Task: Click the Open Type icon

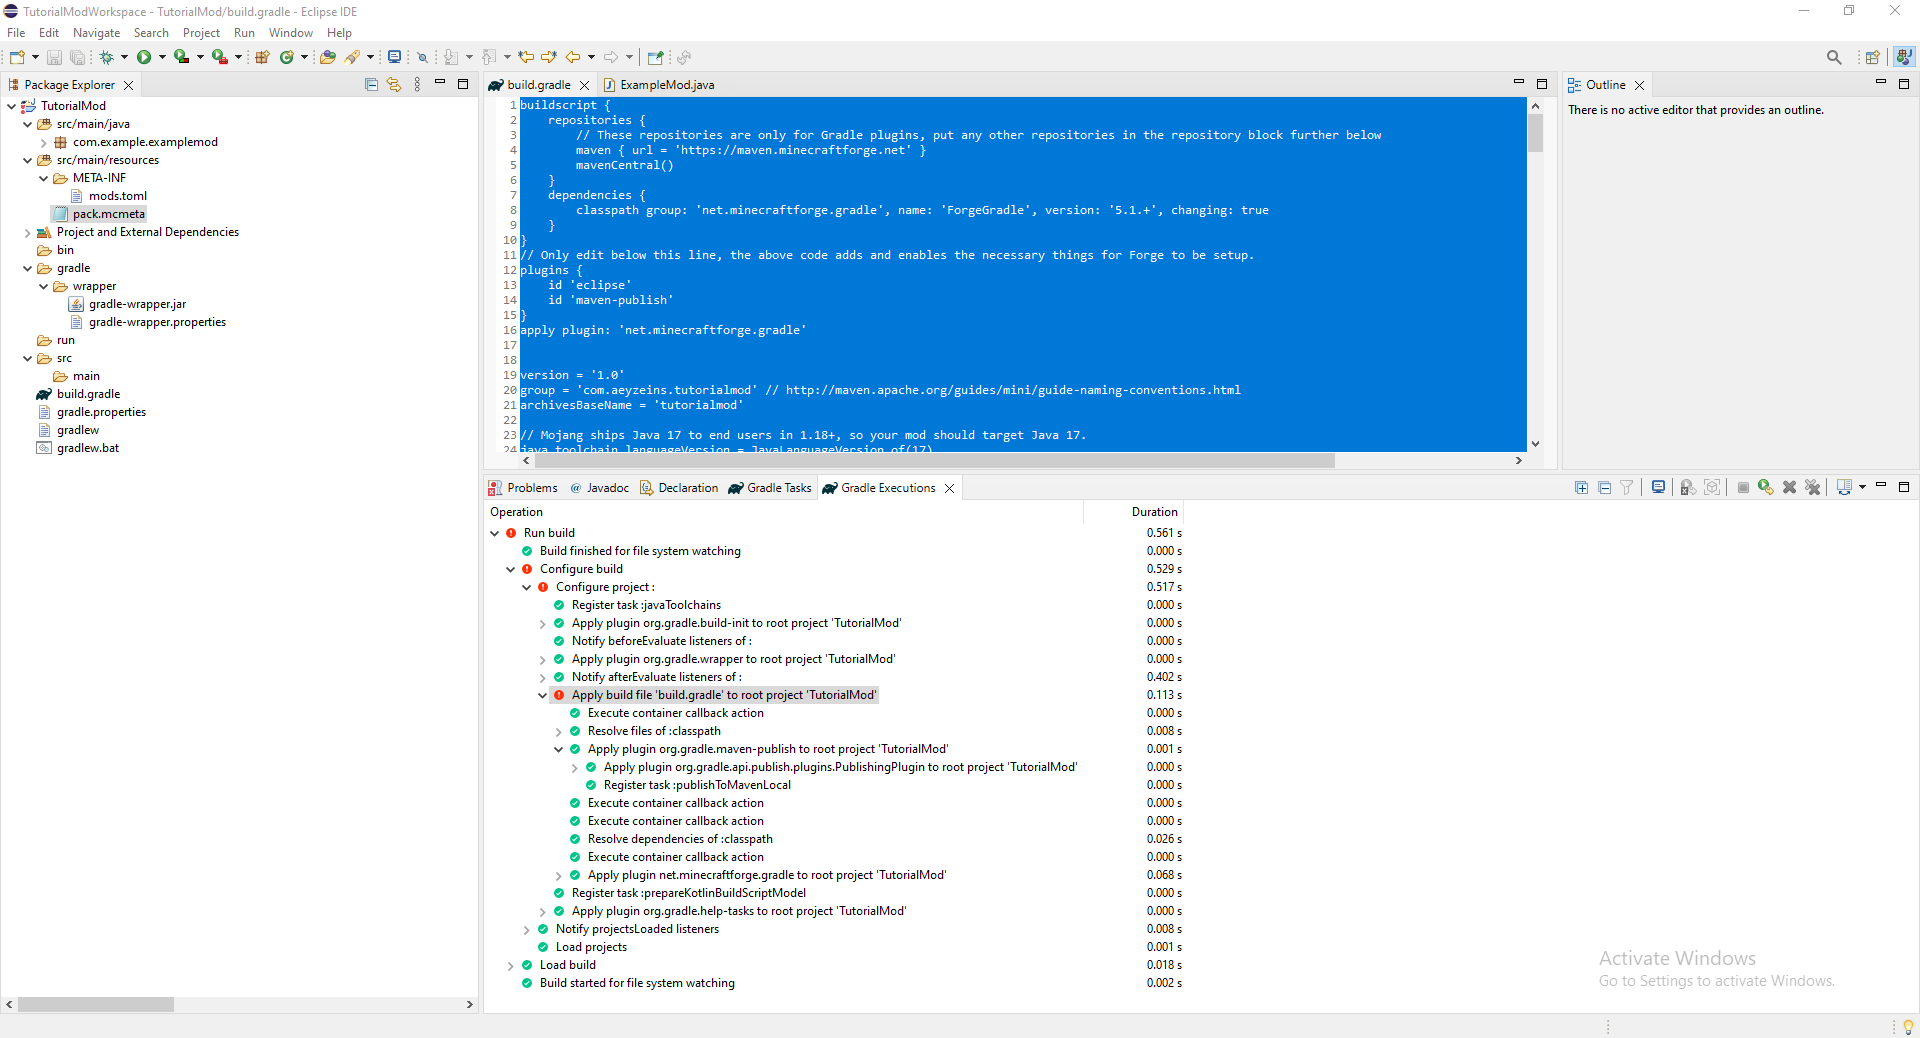Action: [327, 57]
